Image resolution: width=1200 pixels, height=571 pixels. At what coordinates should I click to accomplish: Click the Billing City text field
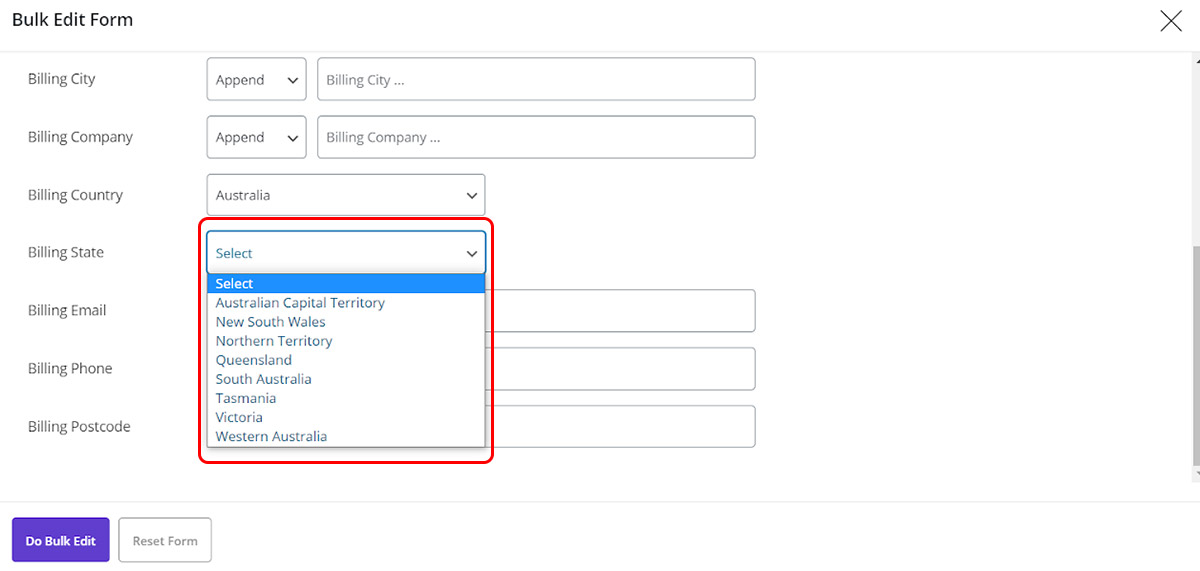(535, 80)
